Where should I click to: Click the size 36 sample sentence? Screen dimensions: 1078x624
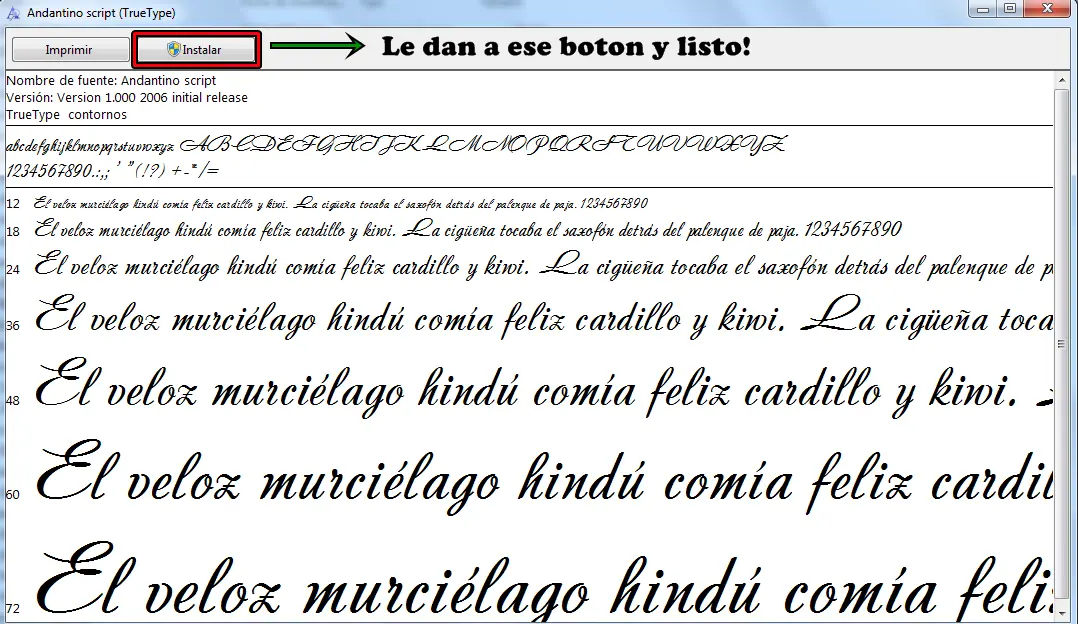(543, 318)
